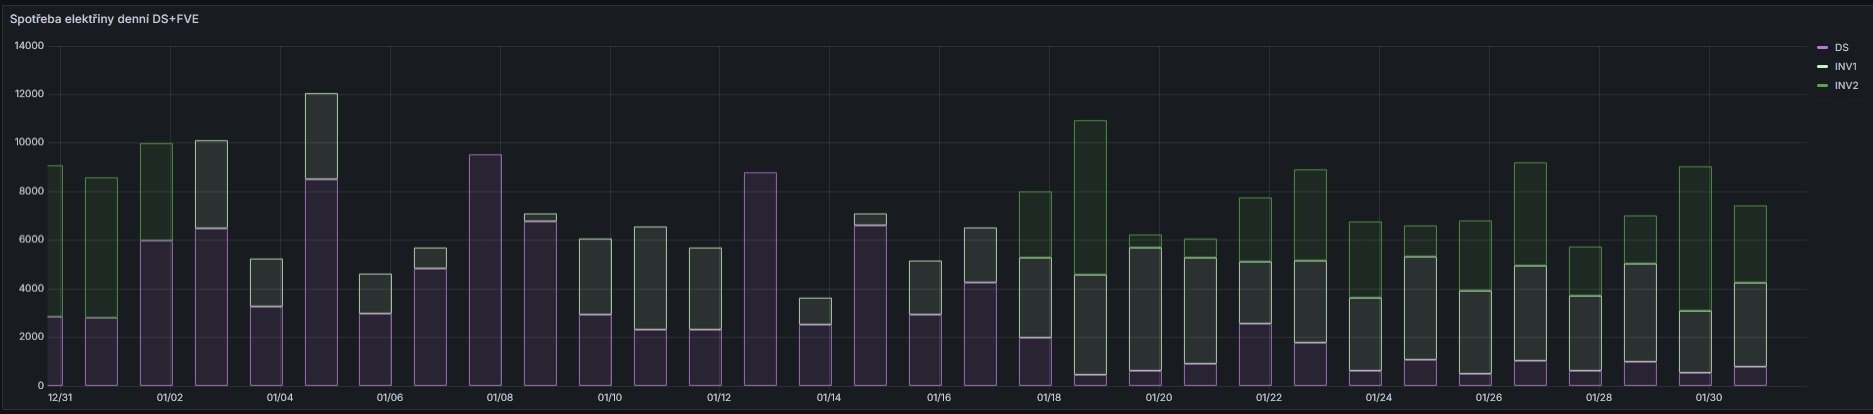Viewport: 1873px width, 414px height.
Task: Select the DS segment on the 01/06 bar
Action: click(375, 350)
